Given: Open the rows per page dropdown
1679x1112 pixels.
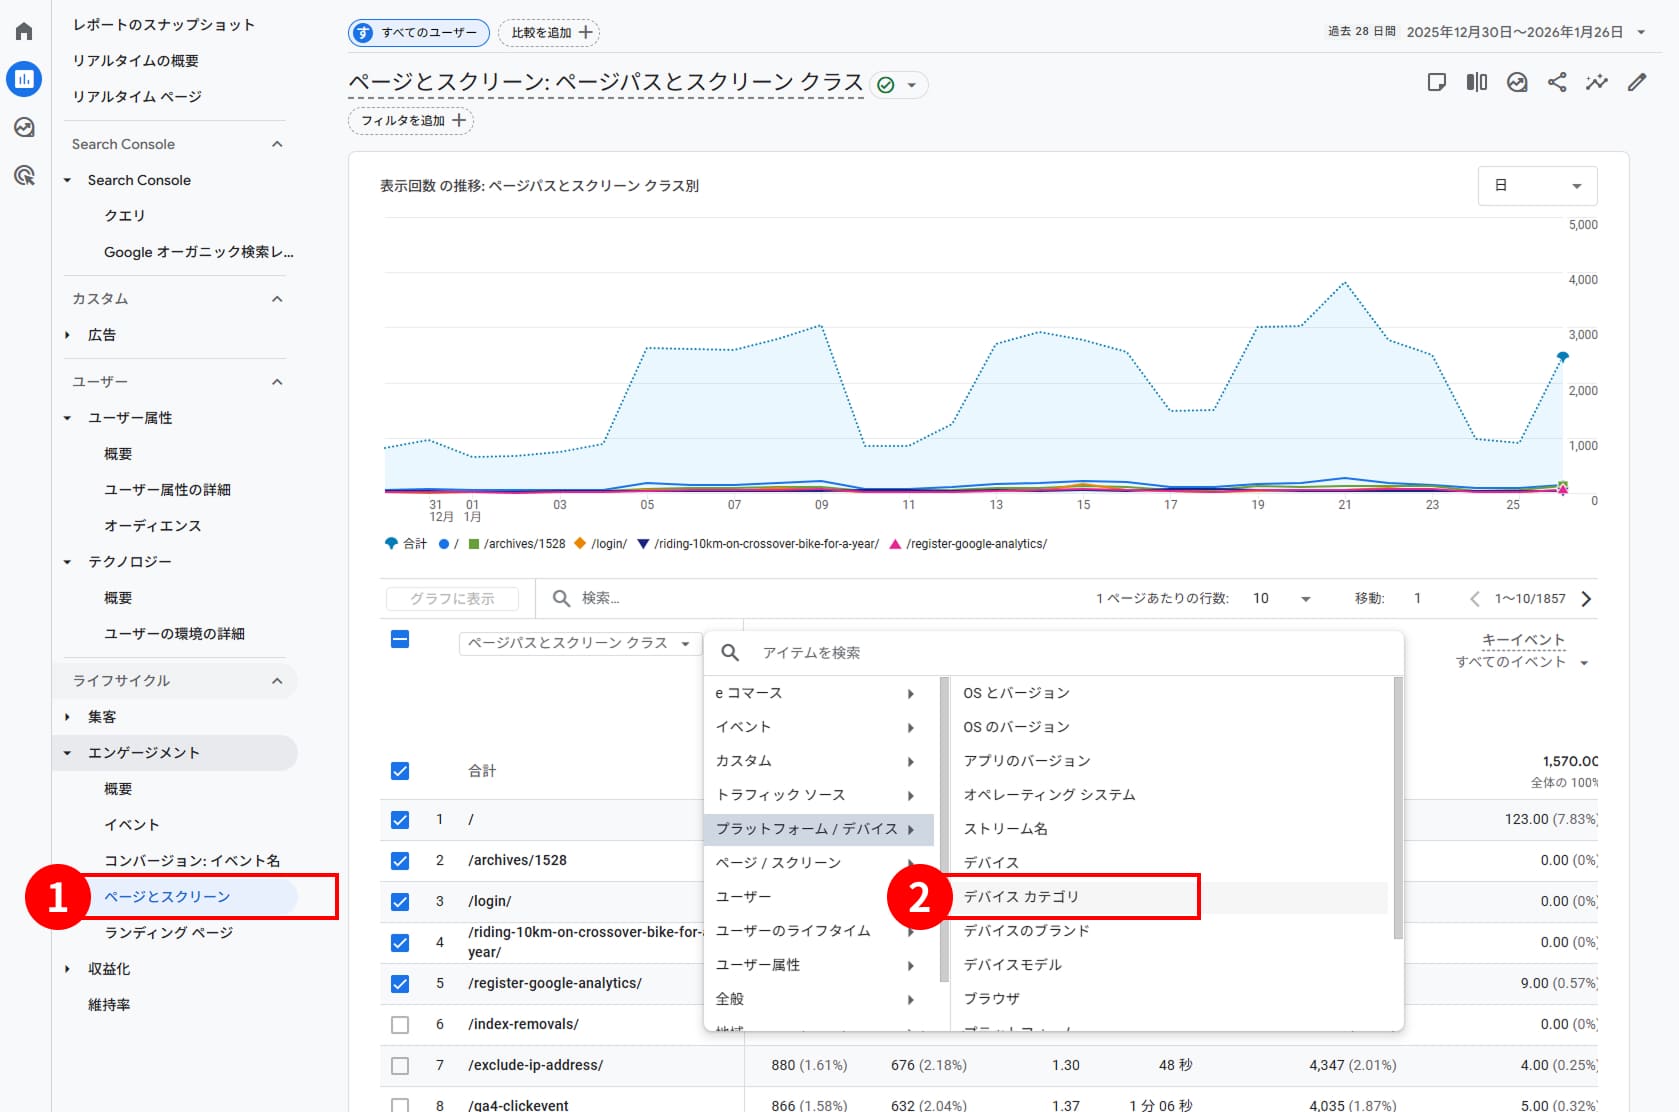Looking at the screenshot, I should click(1281, 598).
